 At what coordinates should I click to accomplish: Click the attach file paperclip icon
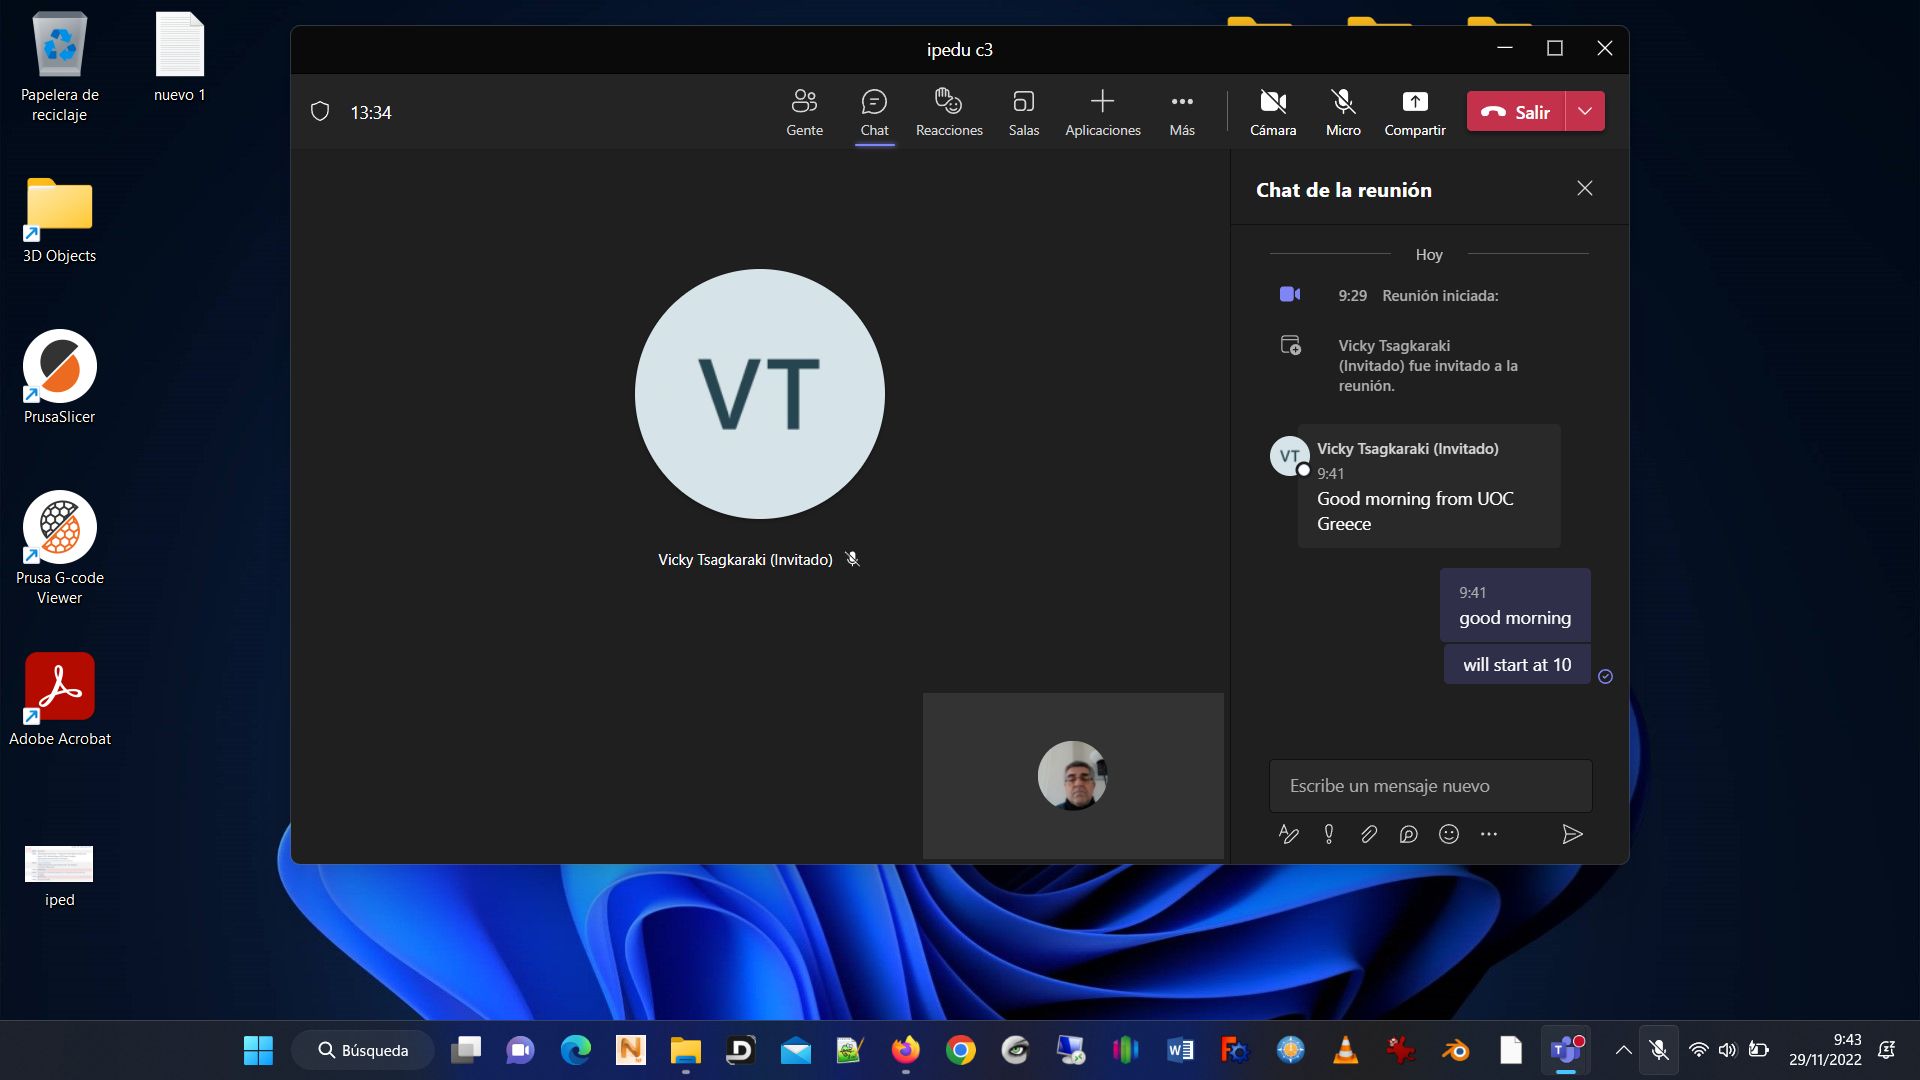point(1368,834)
